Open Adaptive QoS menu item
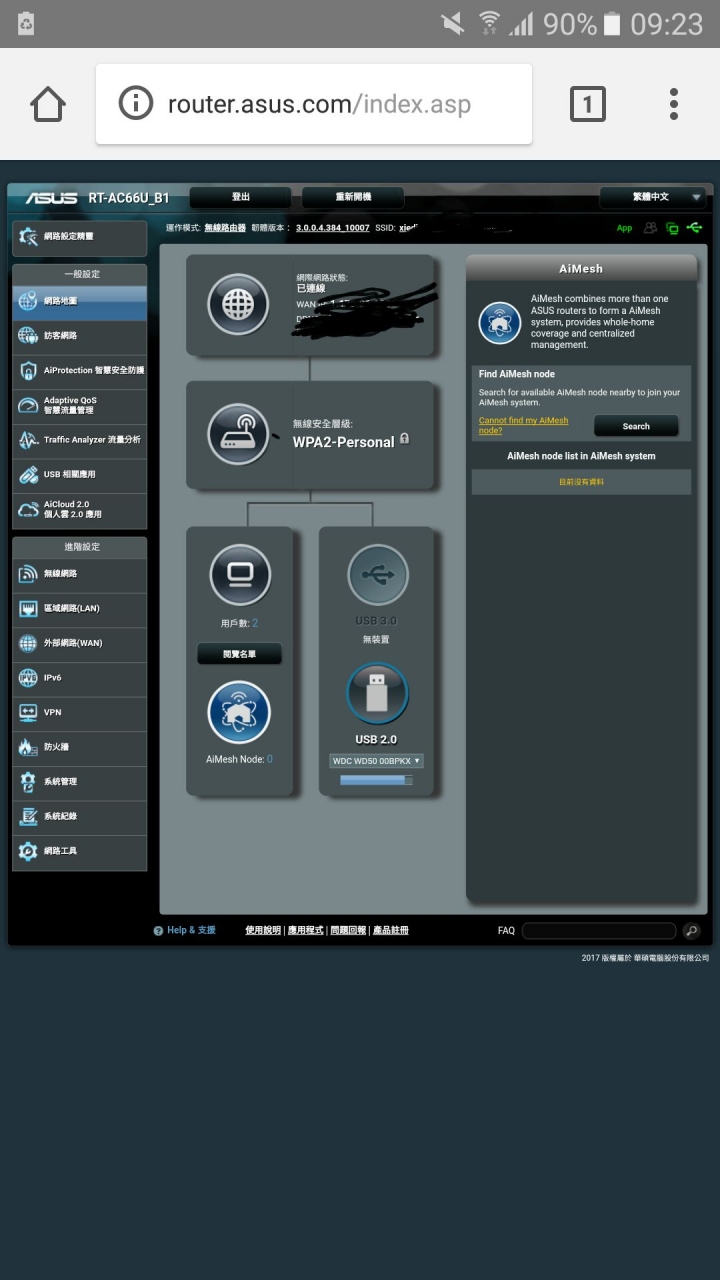720x1280 pixels. [80, 405]
